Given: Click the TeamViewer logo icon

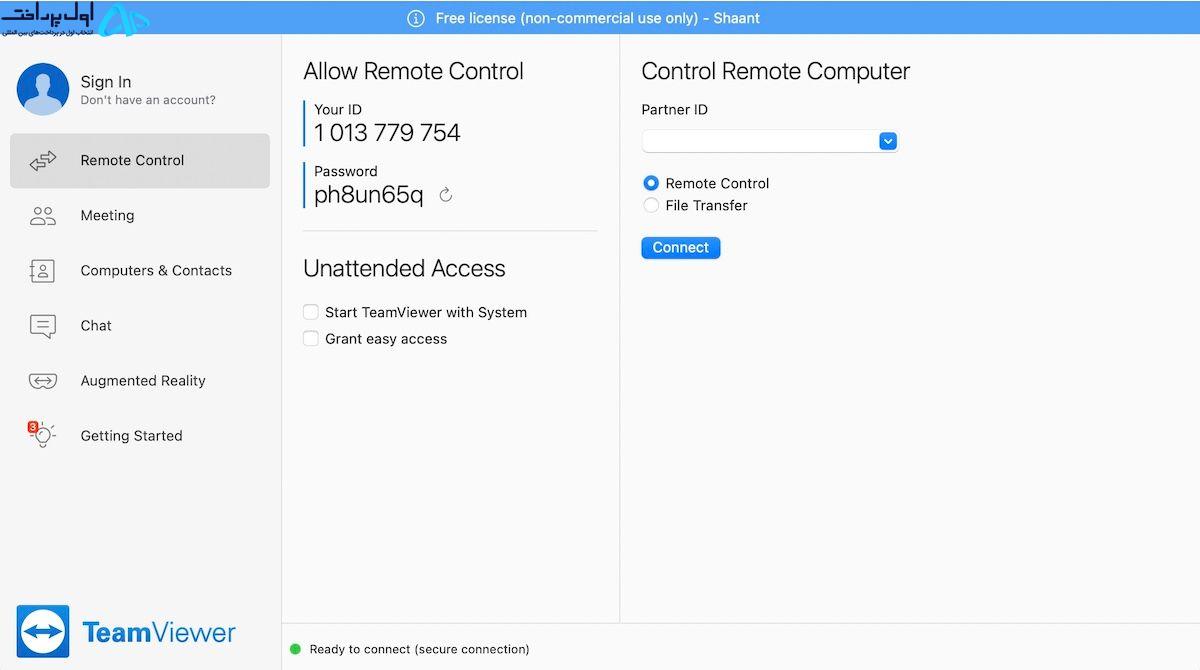Looking at the screenshot, I should 43,631.
